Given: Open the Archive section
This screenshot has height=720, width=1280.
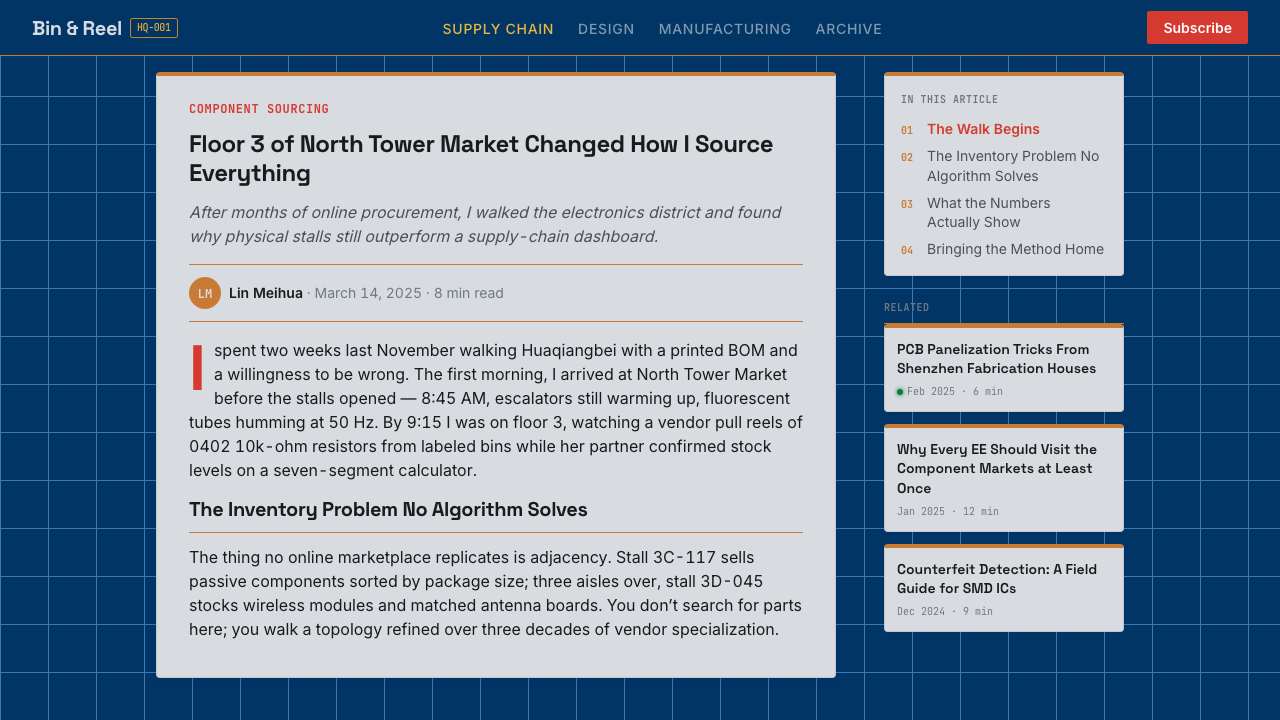Looking at the screenshot, I should click(849, 29).
